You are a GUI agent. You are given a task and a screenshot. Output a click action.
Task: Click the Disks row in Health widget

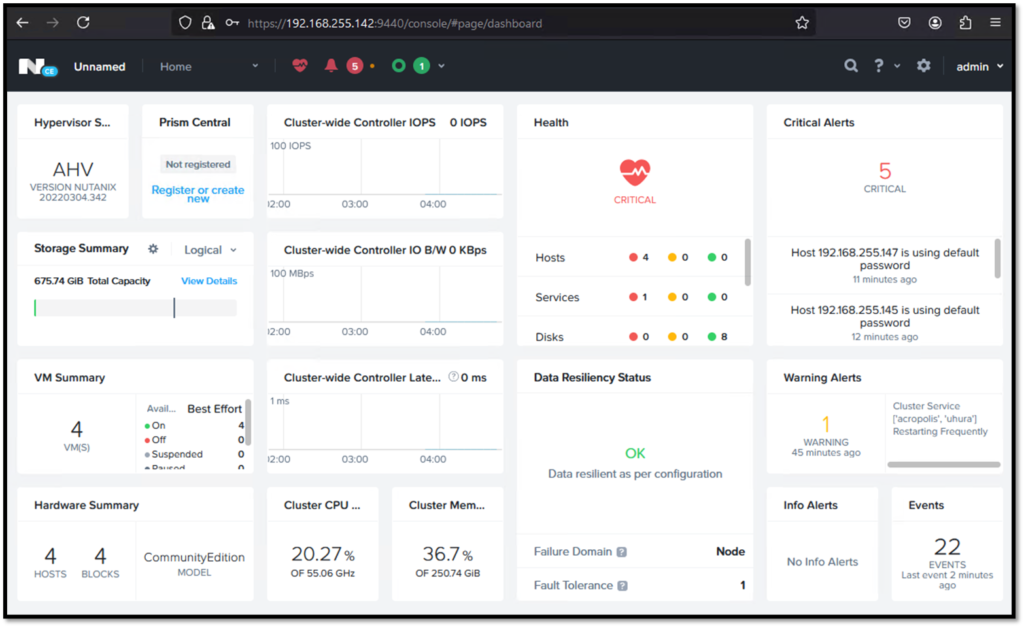coord(632,336)
